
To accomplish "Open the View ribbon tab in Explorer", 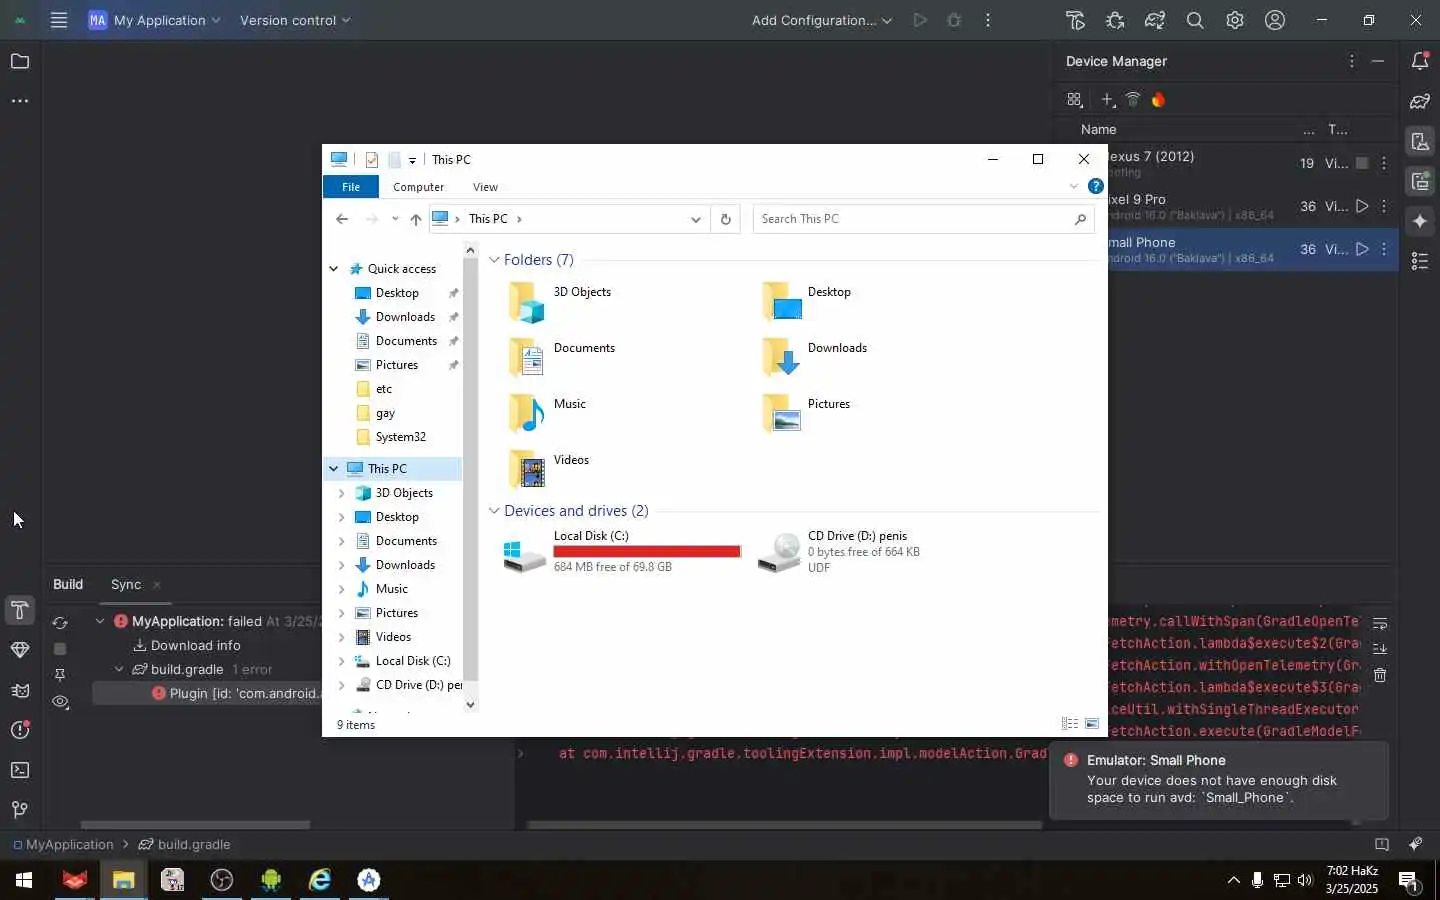I will point(485,187).
